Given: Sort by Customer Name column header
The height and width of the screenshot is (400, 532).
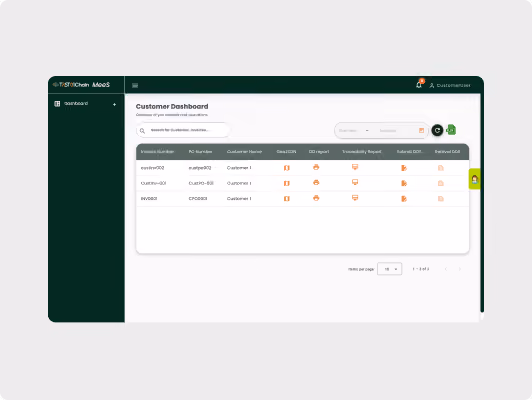Looking at the screenshot, I should click(244, 152).
